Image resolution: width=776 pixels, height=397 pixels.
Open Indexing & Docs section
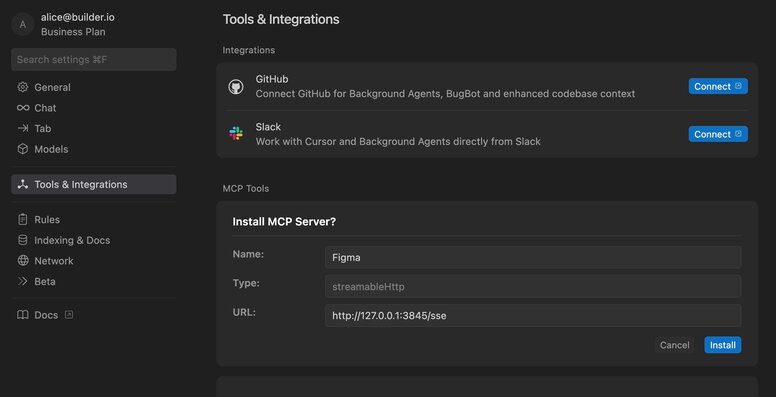point(94,240)
